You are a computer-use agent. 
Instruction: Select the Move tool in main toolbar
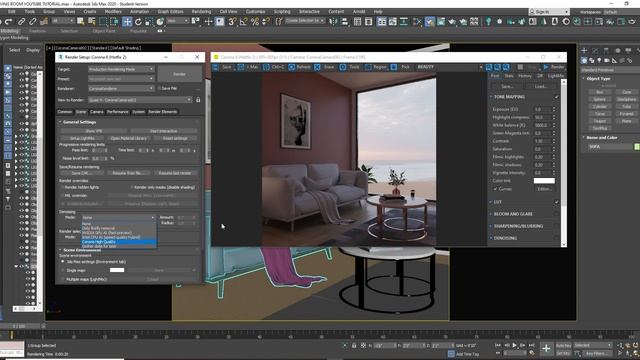127,22
